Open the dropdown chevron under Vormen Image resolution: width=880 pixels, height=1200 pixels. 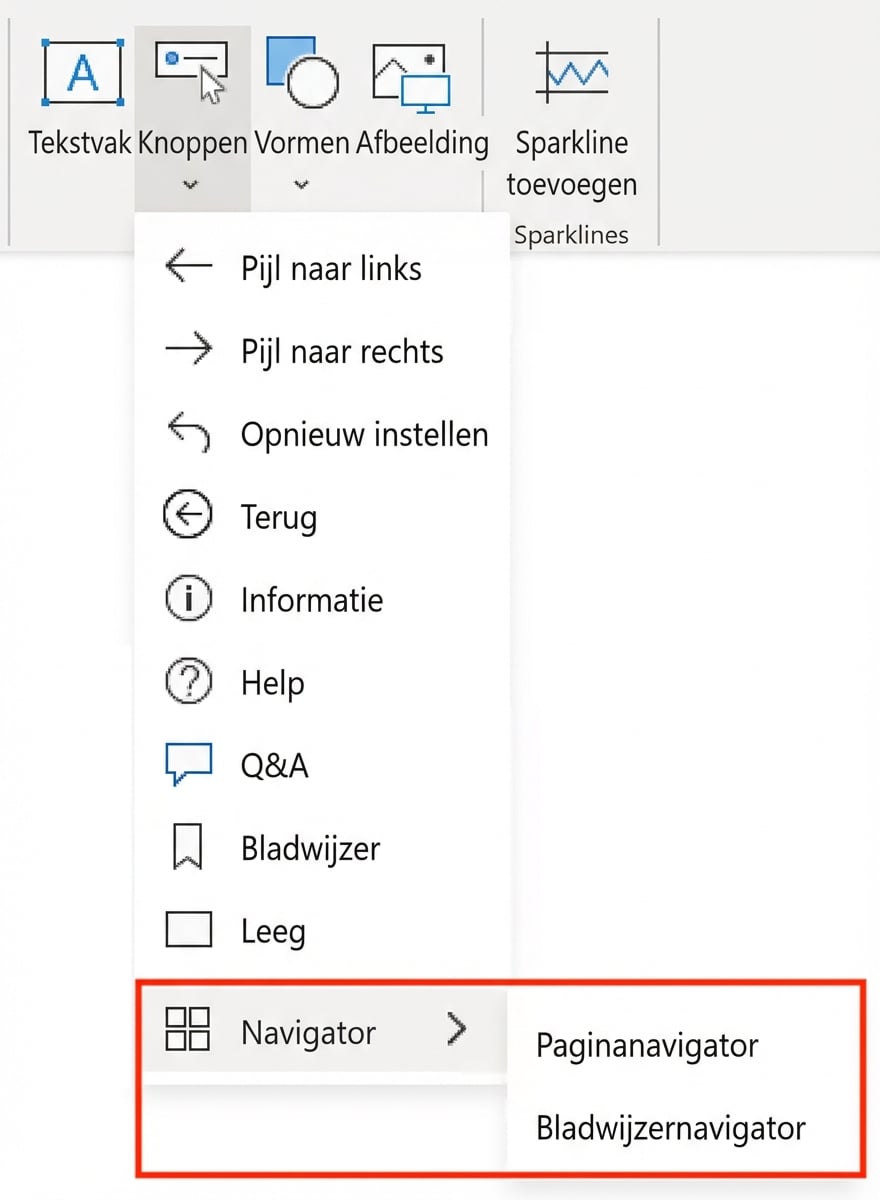coord(300,185)
